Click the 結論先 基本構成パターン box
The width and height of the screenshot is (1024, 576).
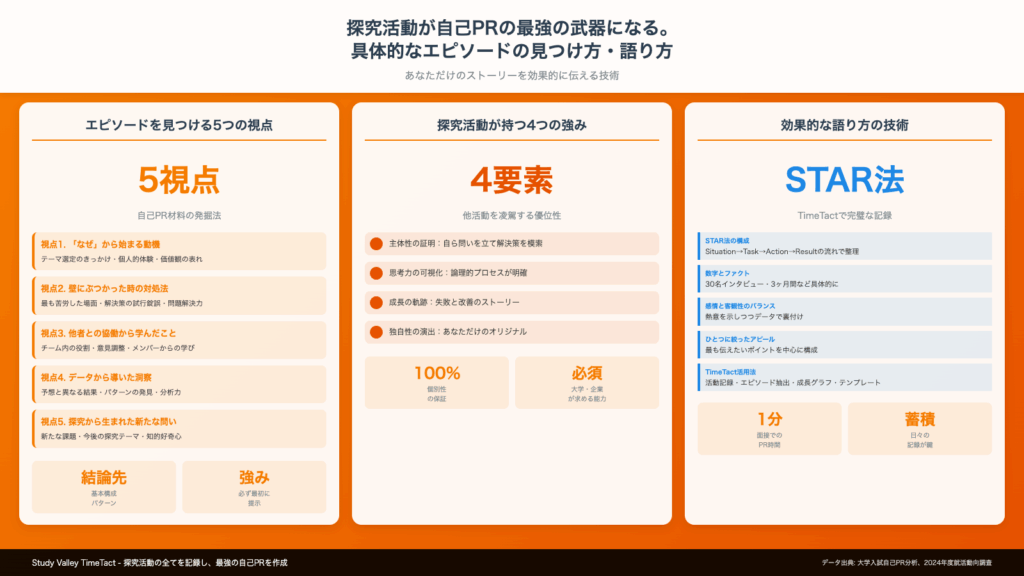point(104,486)
